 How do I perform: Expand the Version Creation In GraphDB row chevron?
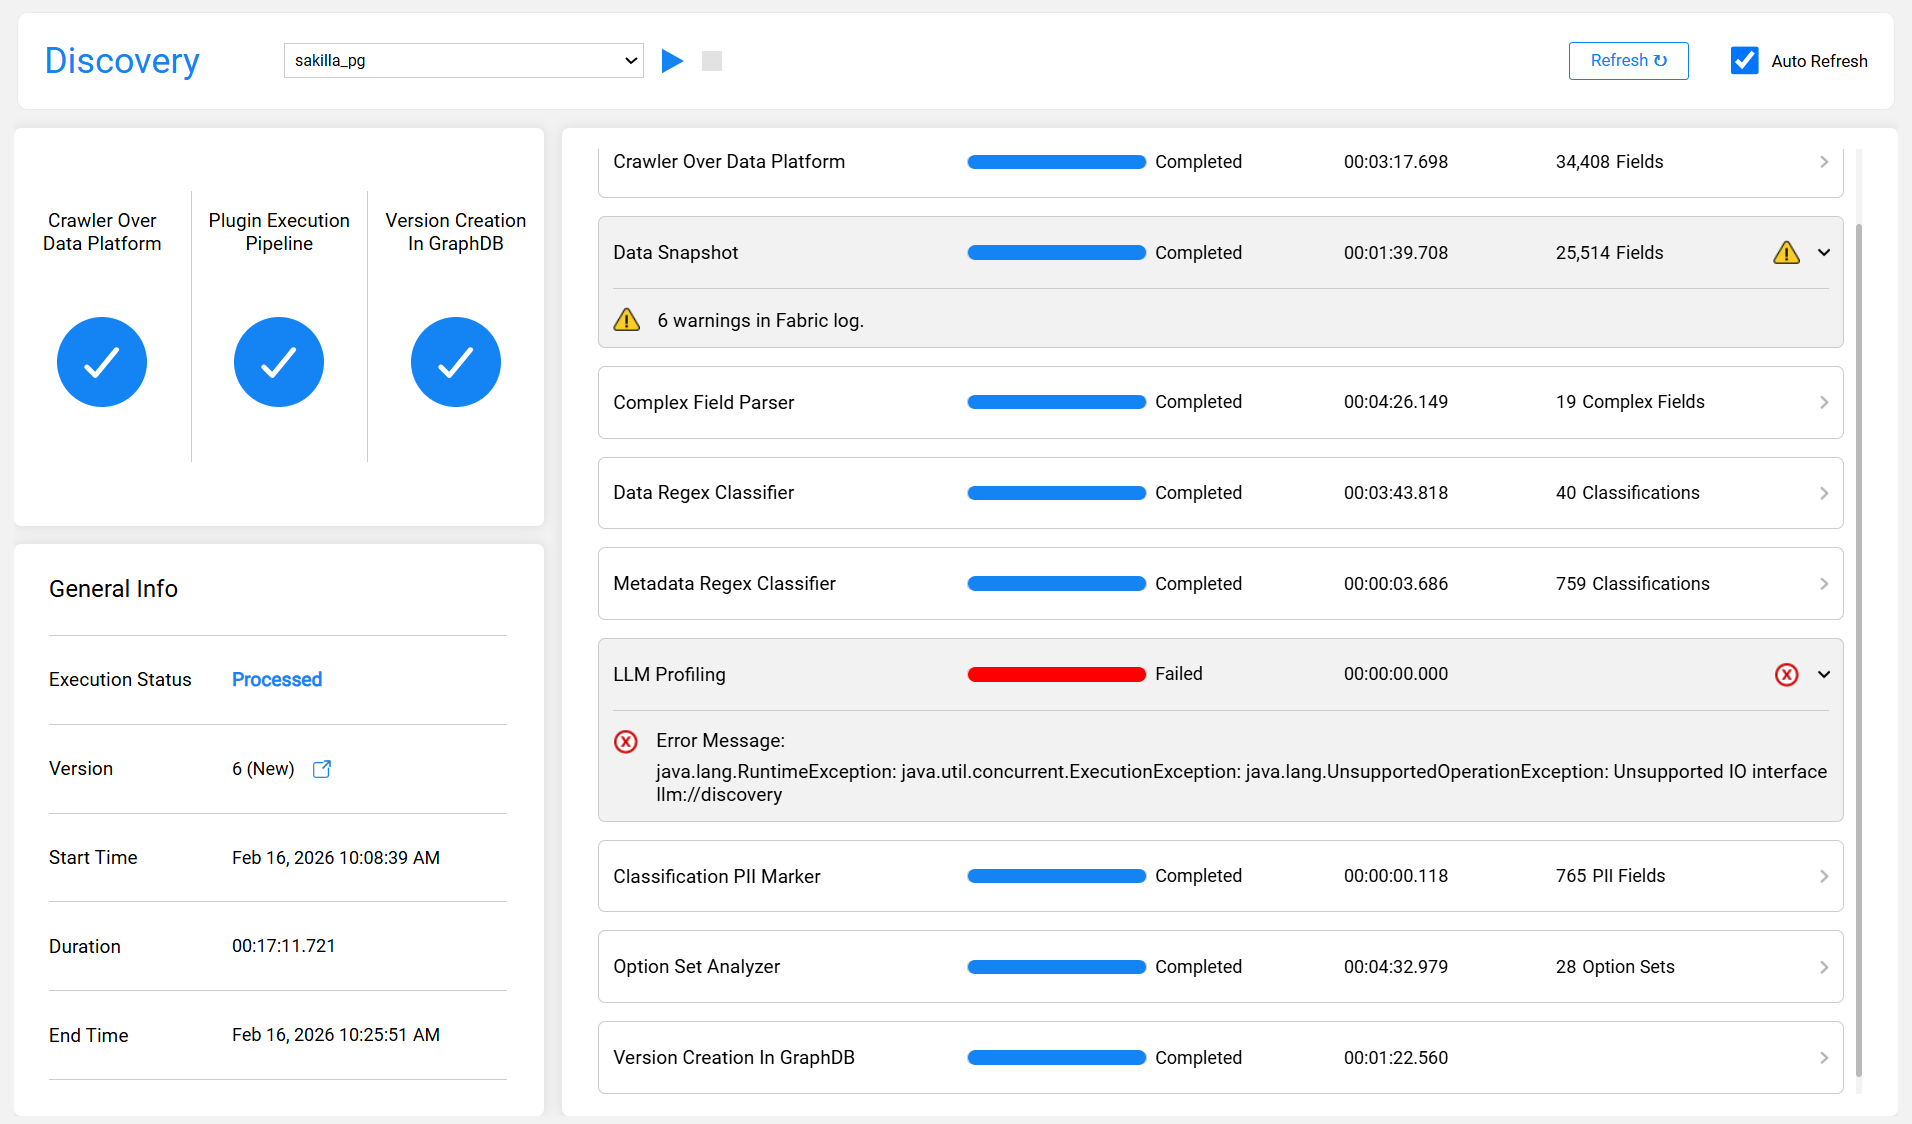(1824, 1058)
